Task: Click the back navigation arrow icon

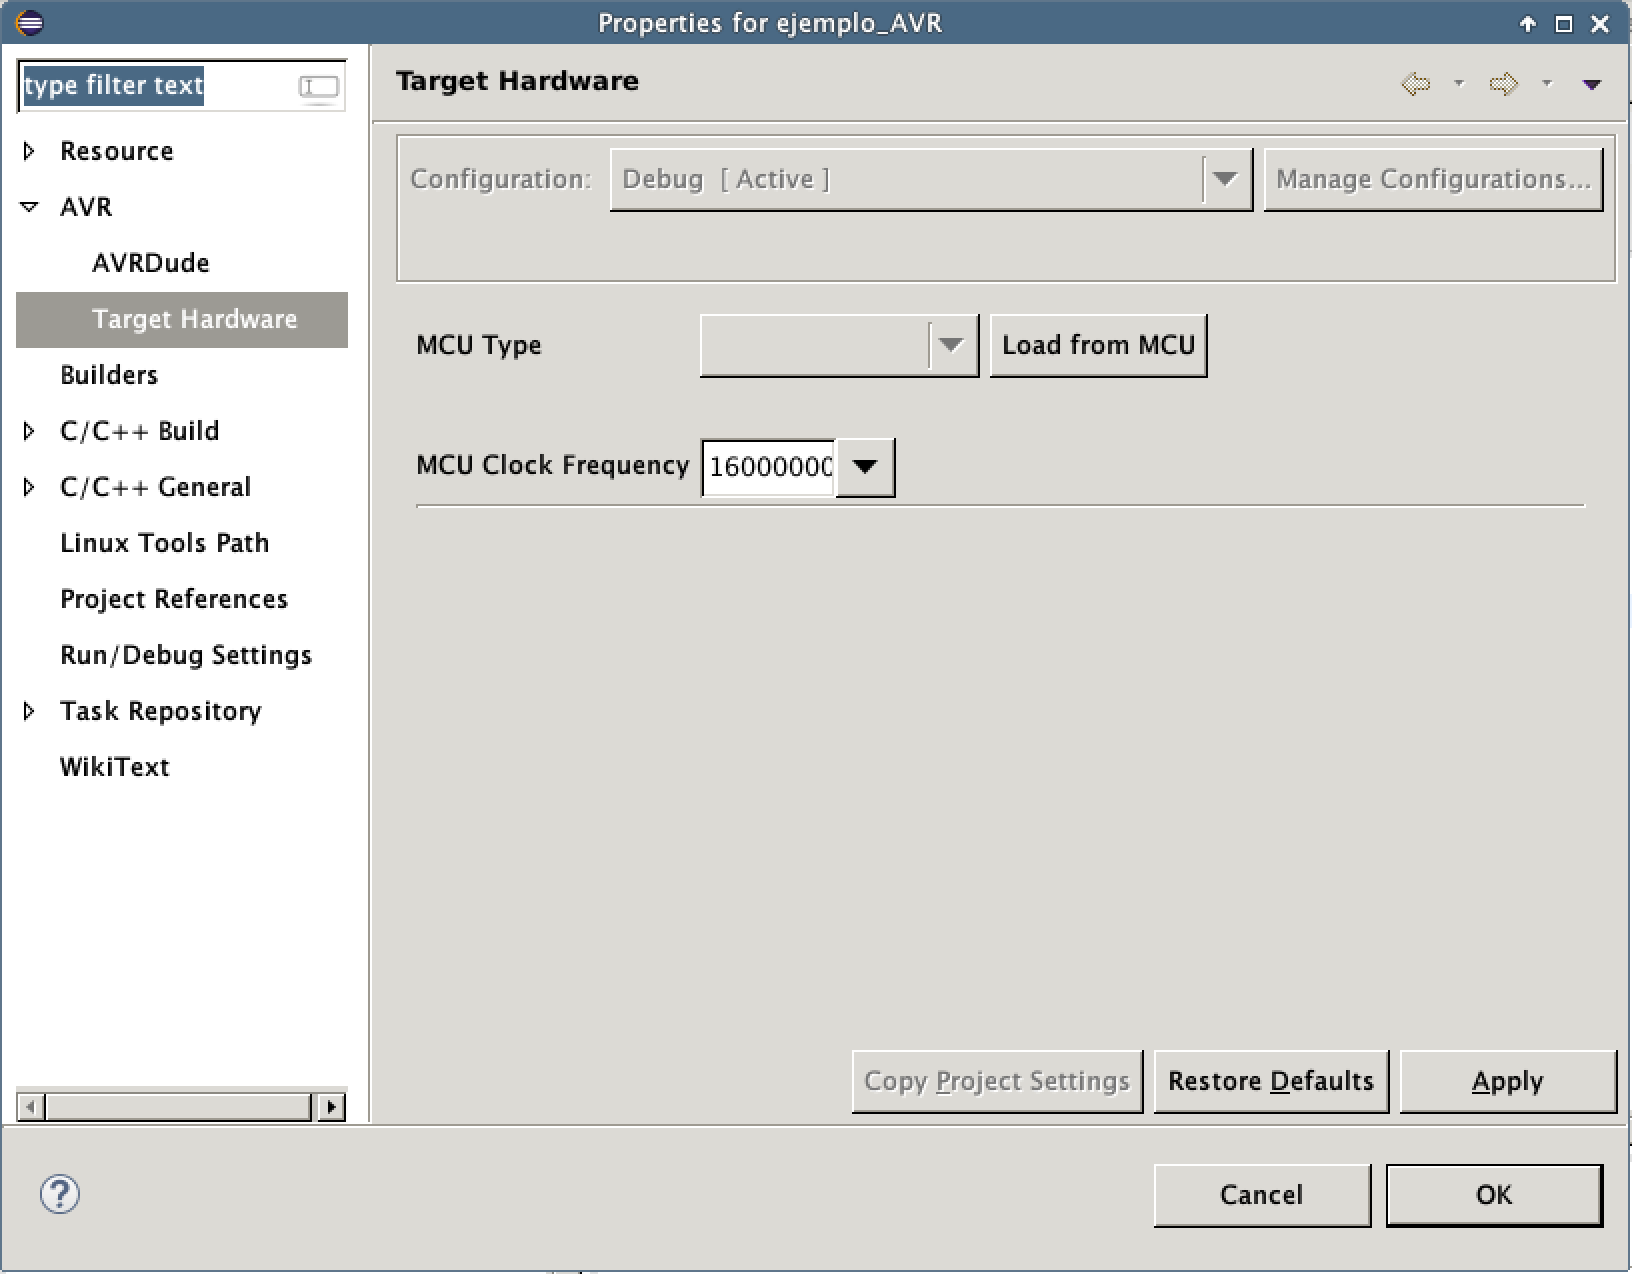Action: pyautogui.click(x=1415, y=84)
